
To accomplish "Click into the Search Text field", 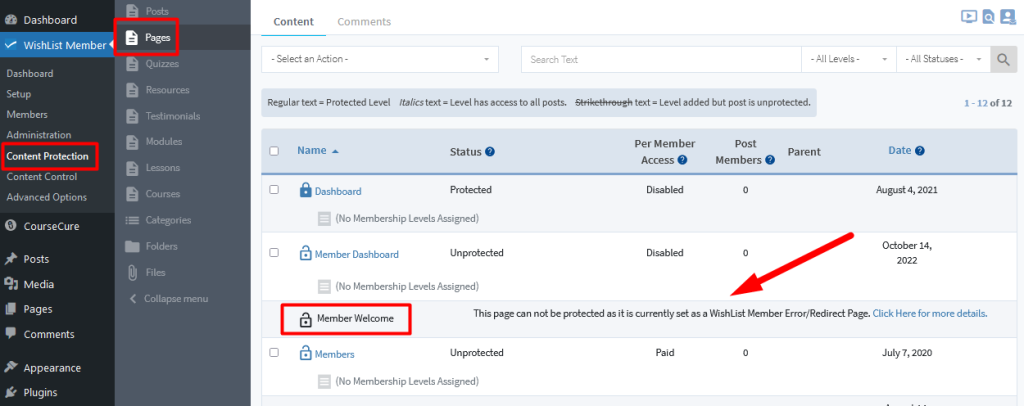I will (661, 59).
